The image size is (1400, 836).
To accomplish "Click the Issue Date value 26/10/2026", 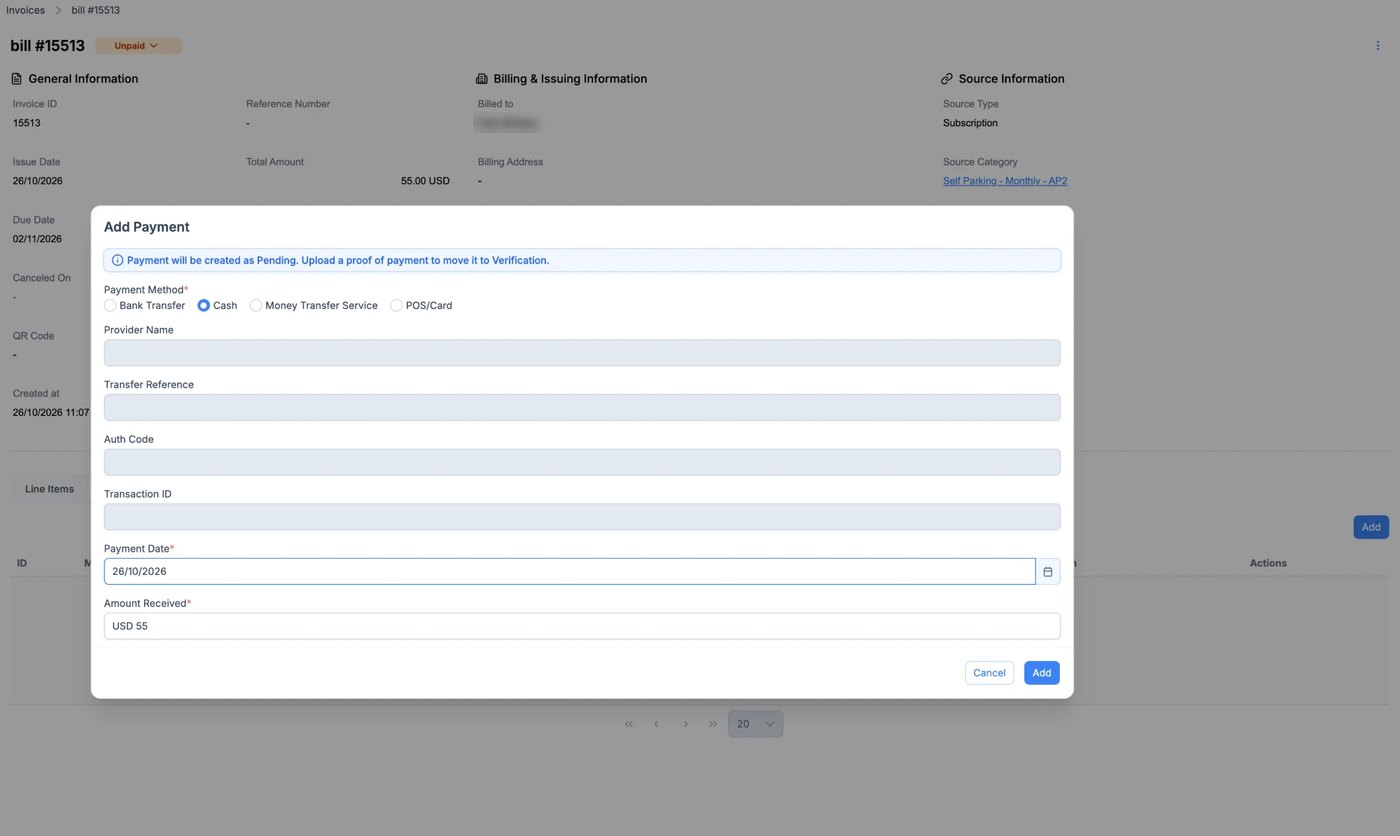I will pyautogui.click(x=38, y=181).
